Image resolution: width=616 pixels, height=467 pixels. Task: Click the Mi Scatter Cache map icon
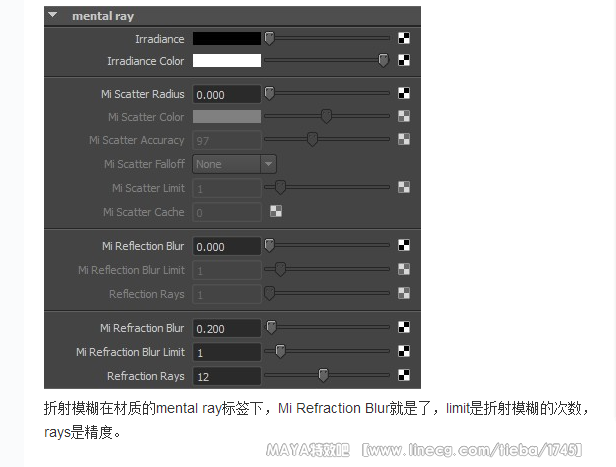[x=276, y=211]
